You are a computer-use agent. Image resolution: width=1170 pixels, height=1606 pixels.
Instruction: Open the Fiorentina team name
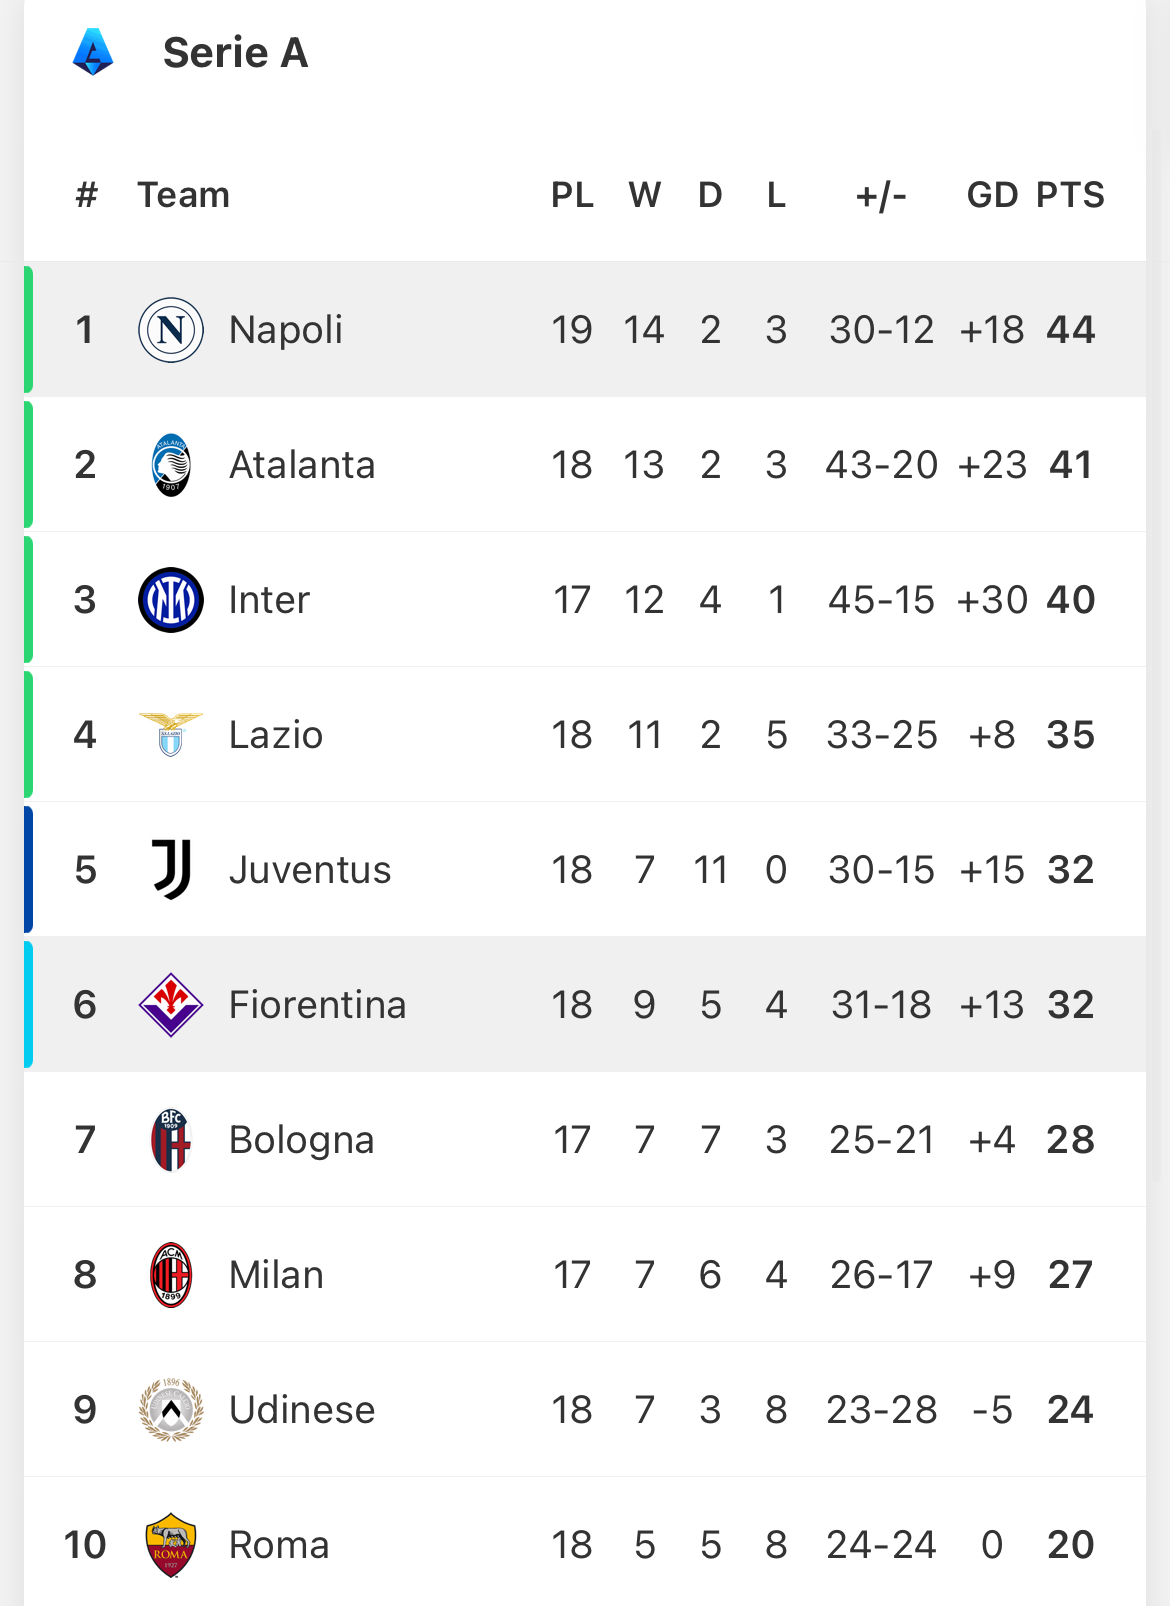click(318, 1005)
